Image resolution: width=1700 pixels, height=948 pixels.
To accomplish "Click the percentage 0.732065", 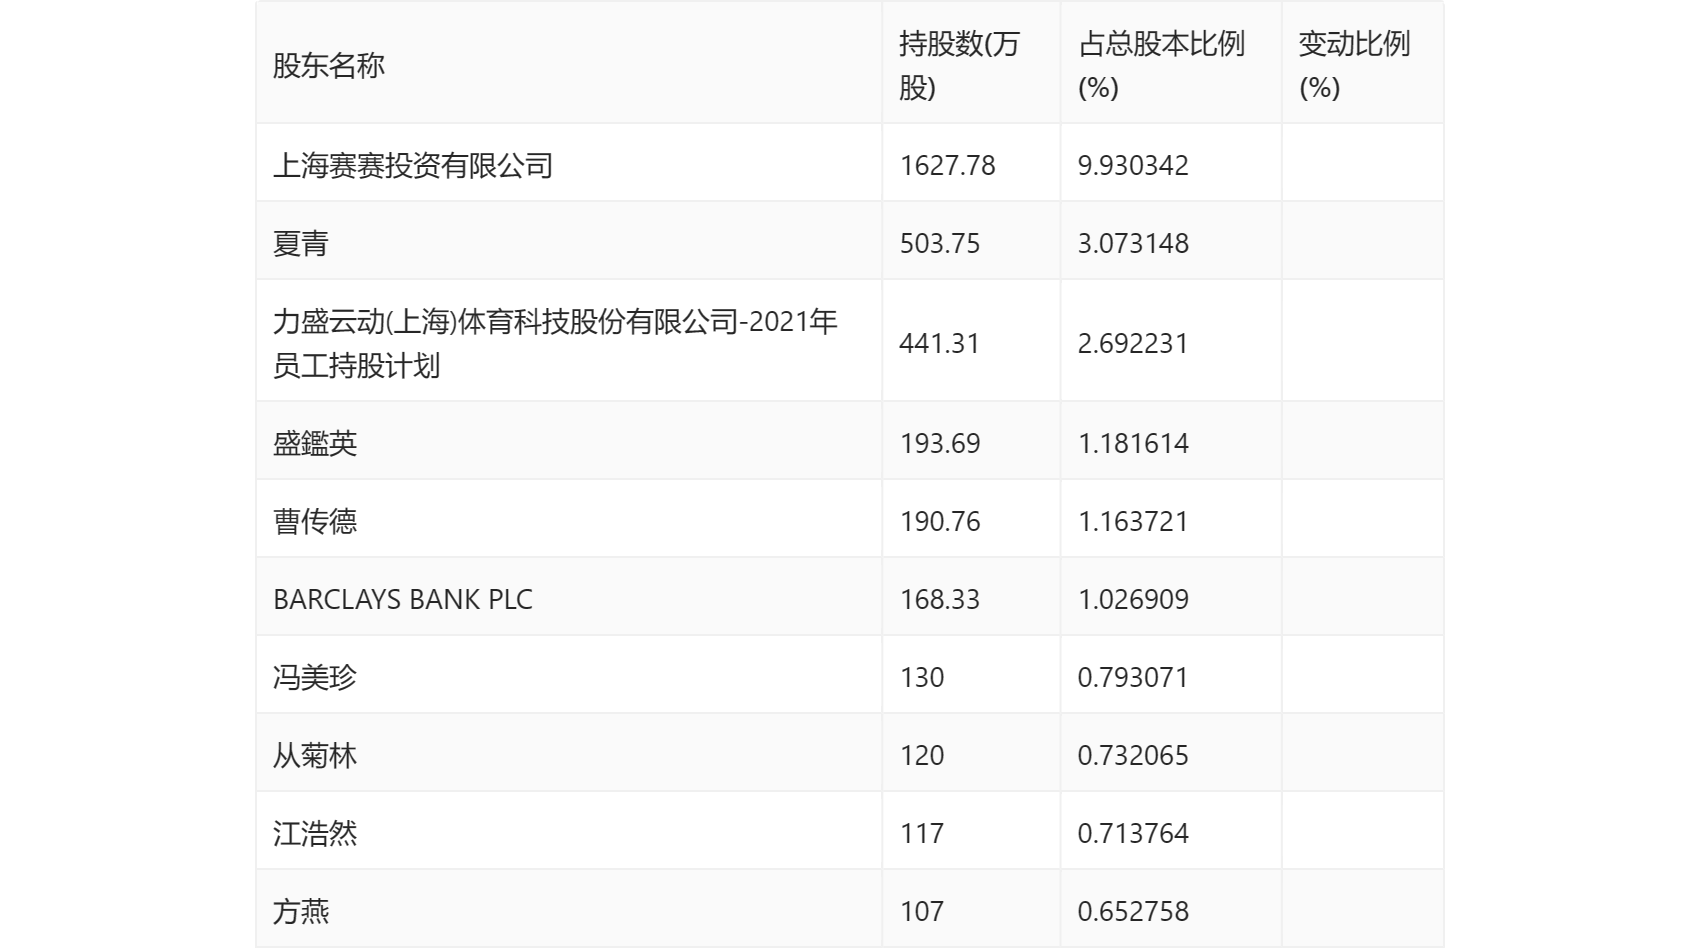I will tap(1133, 755).
